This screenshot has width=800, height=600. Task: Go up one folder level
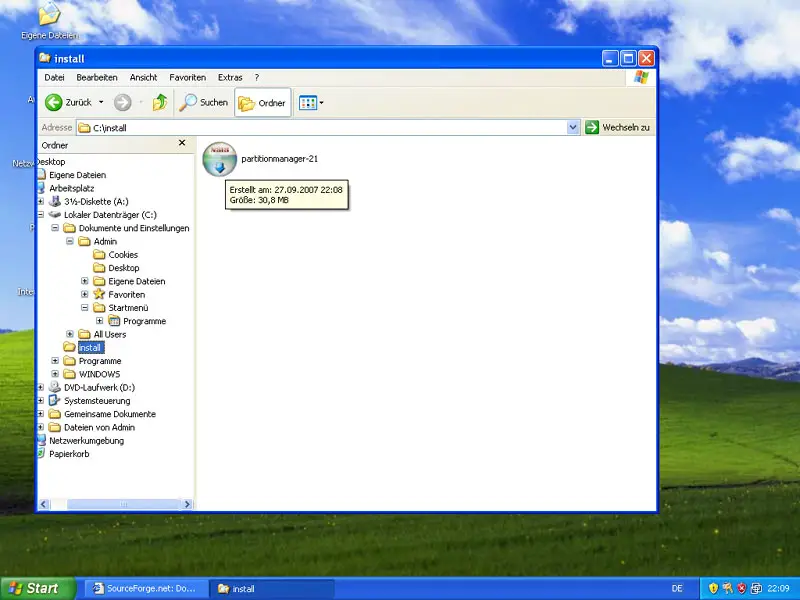(160, 103)
